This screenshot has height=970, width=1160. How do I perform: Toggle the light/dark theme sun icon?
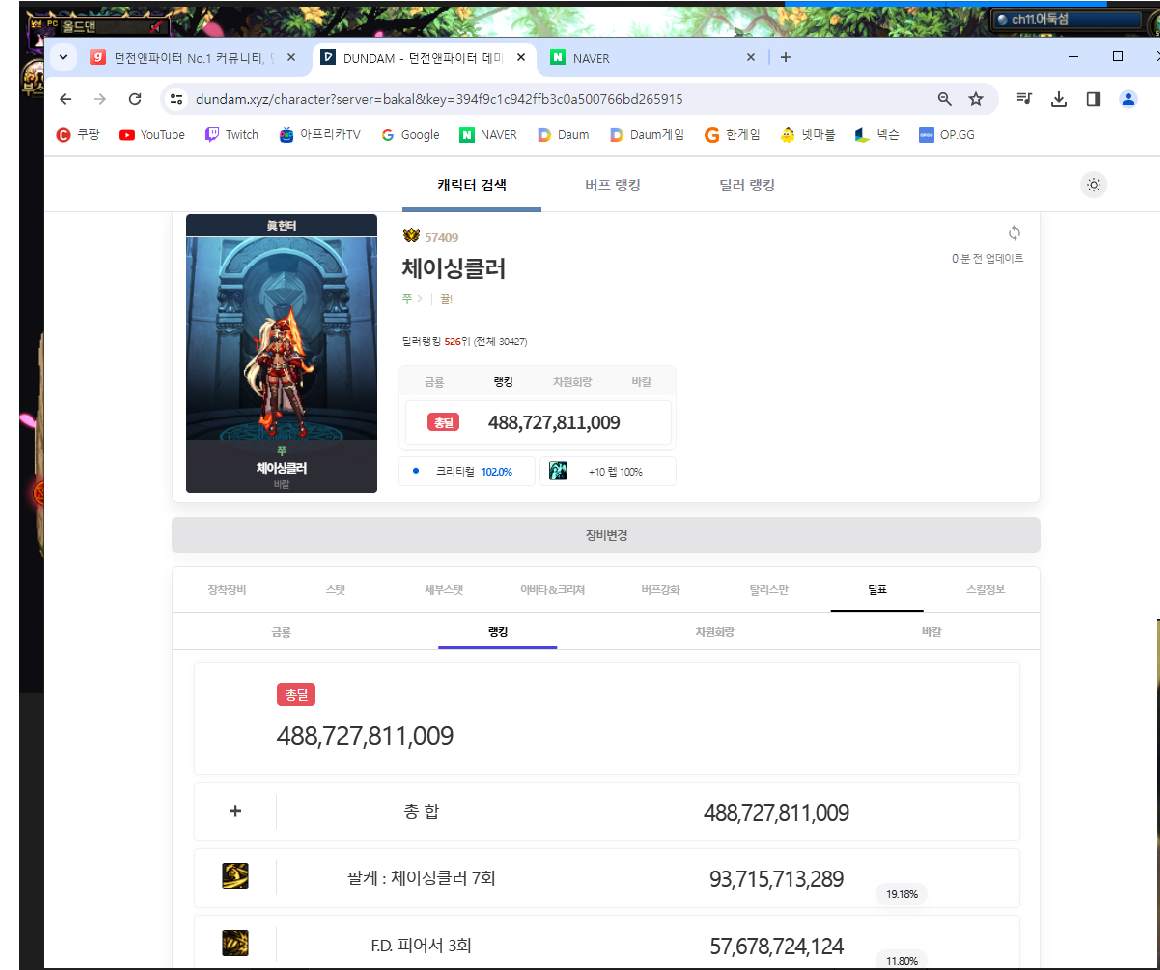tap(1094, 185)
